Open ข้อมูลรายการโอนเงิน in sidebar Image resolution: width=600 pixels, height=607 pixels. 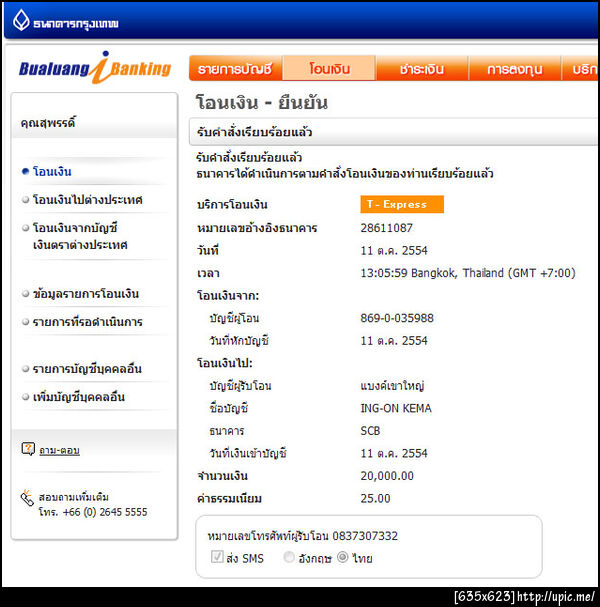coord(86,294)
